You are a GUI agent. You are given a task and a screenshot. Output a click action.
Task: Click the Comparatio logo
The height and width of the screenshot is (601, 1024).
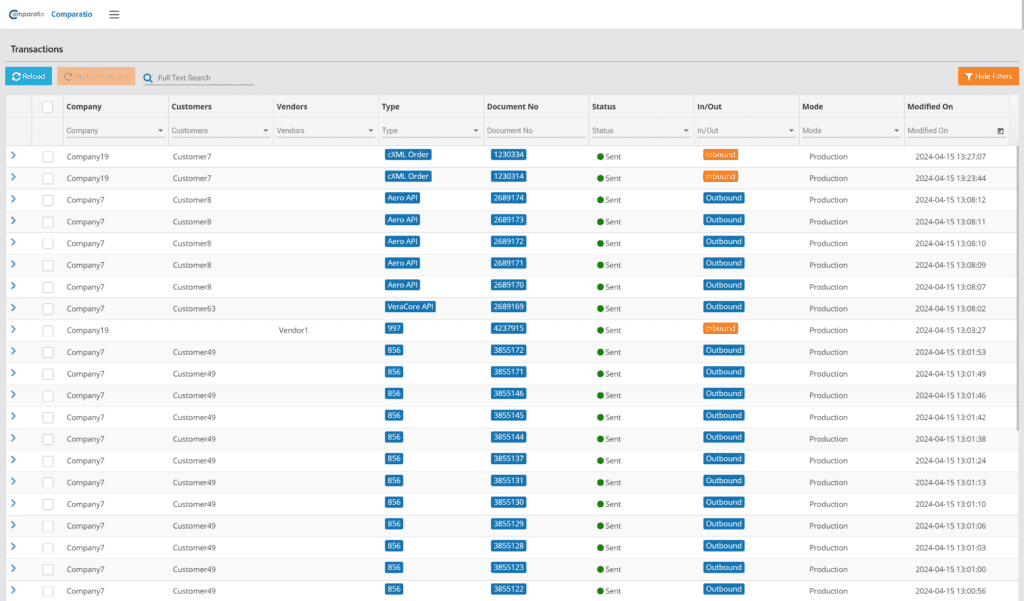(x=26, y=14)
